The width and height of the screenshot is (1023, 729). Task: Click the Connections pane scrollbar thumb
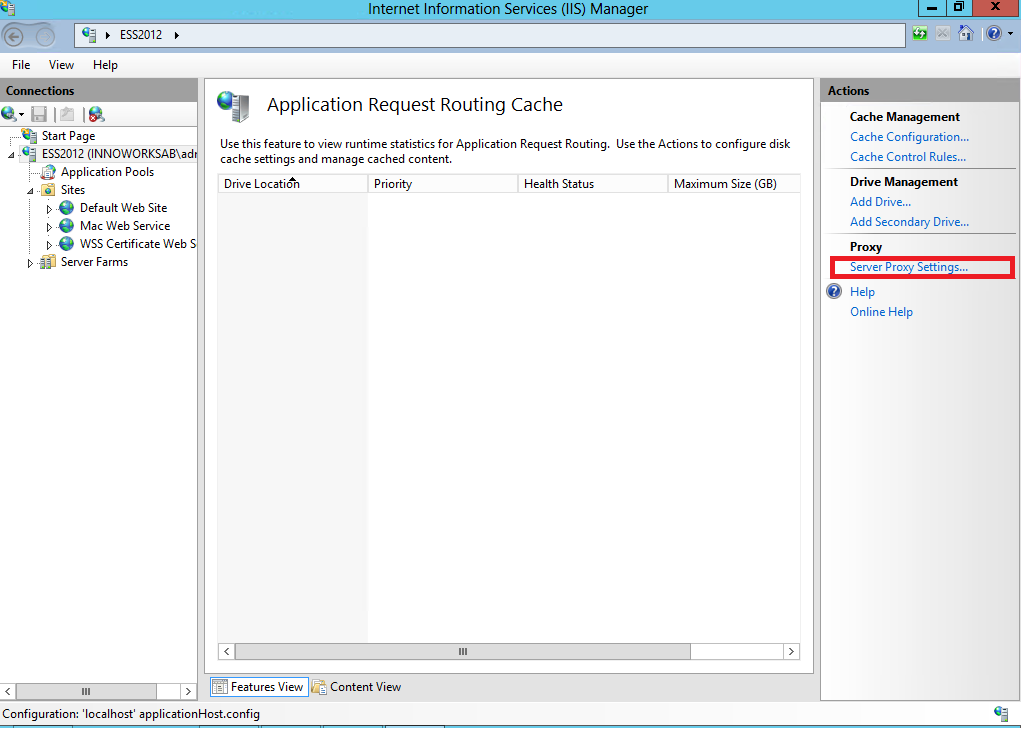coord(86,691)
